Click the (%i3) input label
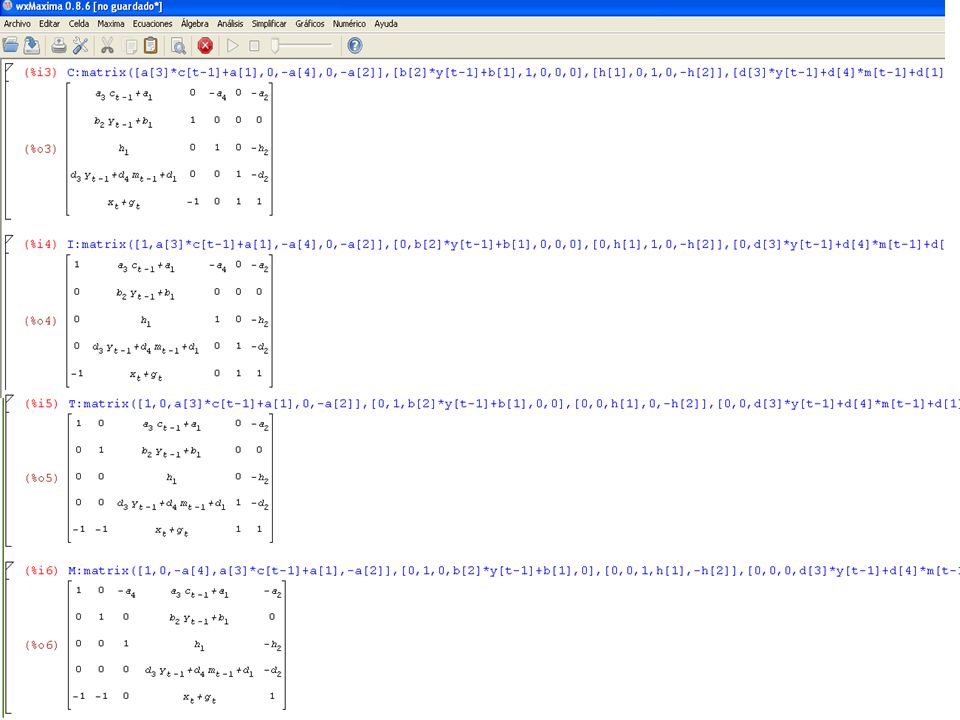 tap(40, 72)
